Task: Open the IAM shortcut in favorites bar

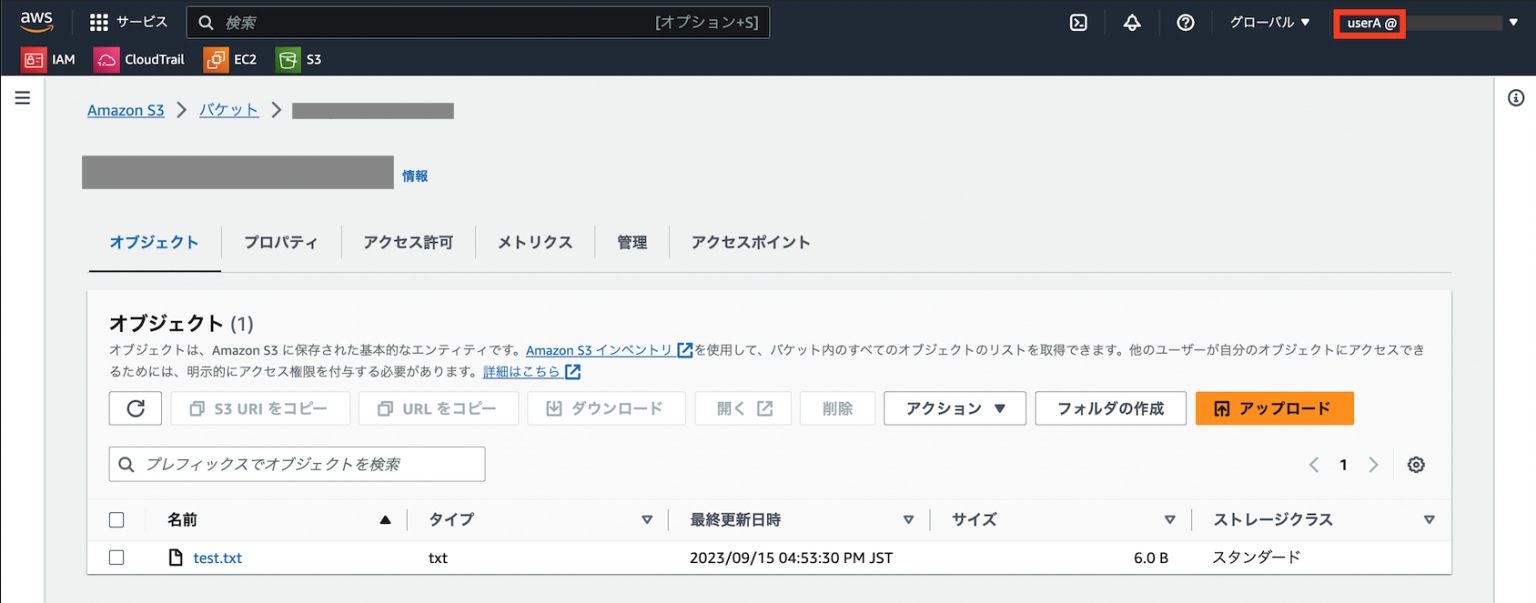Action: [48, 59]
